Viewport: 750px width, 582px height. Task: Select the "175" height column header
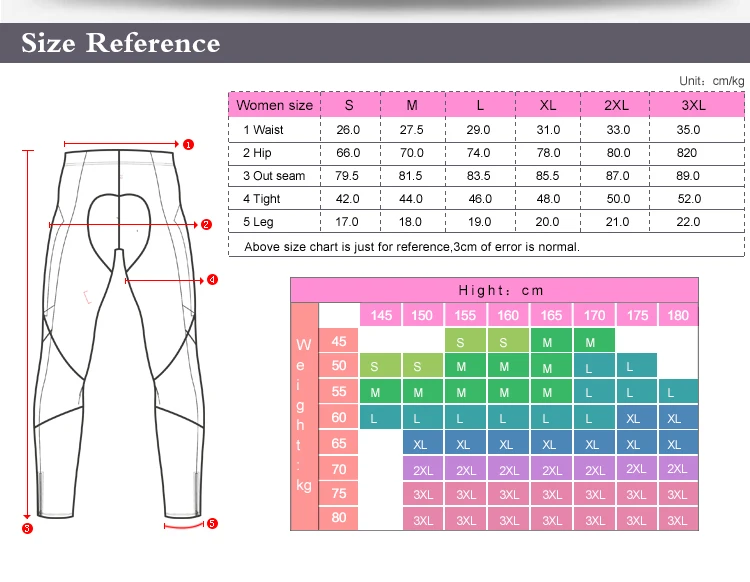(x=637, y=315)
